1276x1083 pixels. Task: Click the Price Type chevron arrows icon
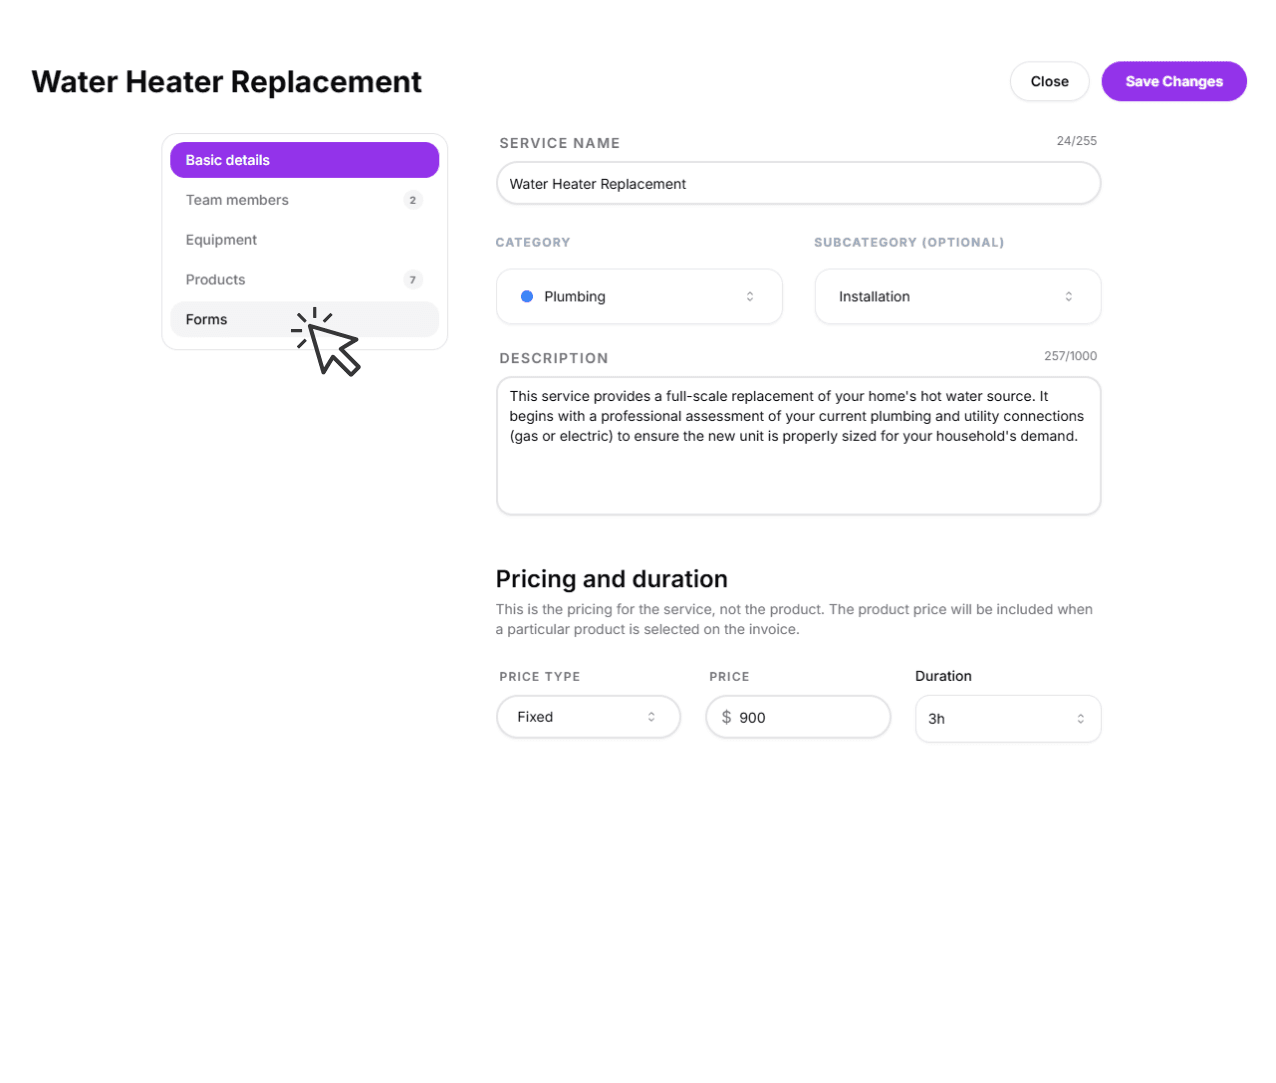[x=651, y=717]
